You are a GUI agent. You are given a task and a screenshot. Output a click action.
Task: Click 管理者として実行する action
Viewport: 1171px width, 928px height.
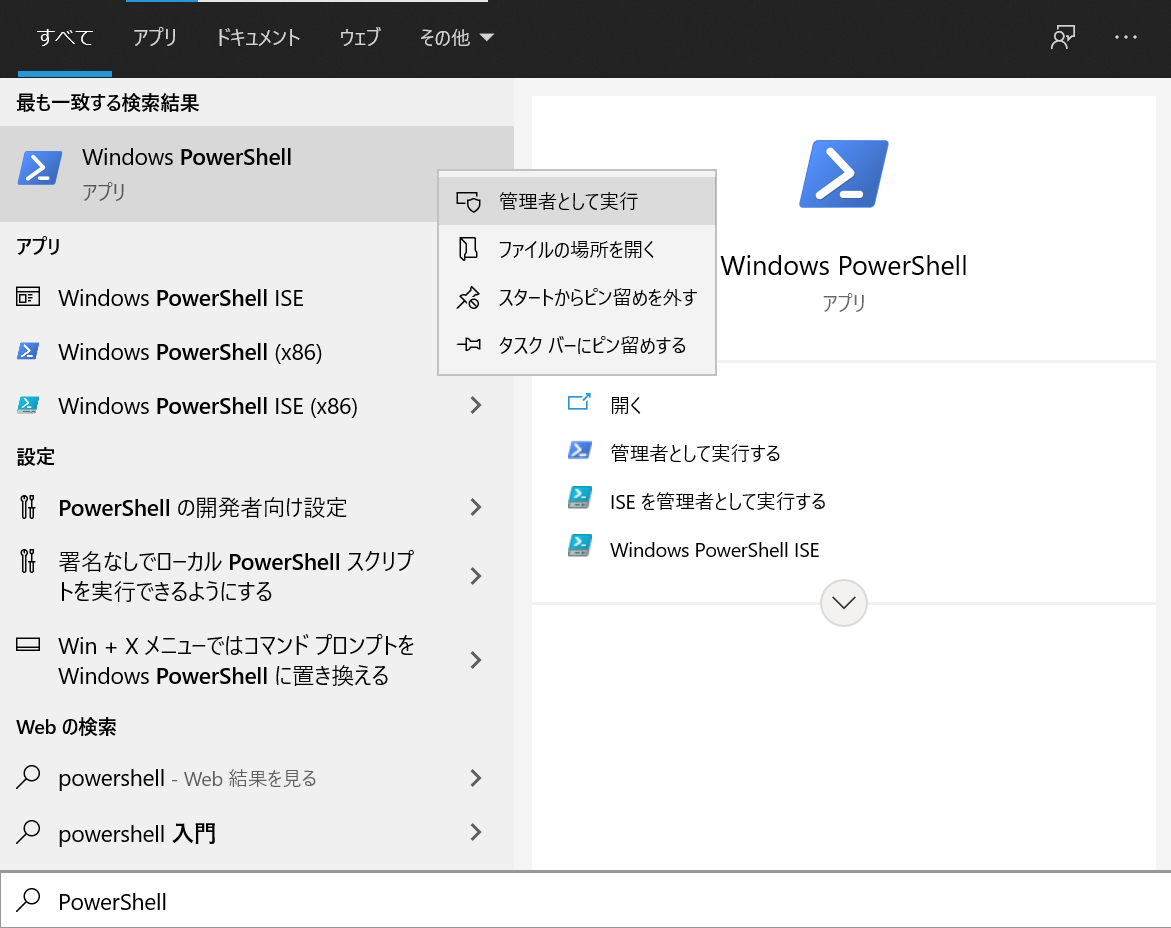point(695,452)
